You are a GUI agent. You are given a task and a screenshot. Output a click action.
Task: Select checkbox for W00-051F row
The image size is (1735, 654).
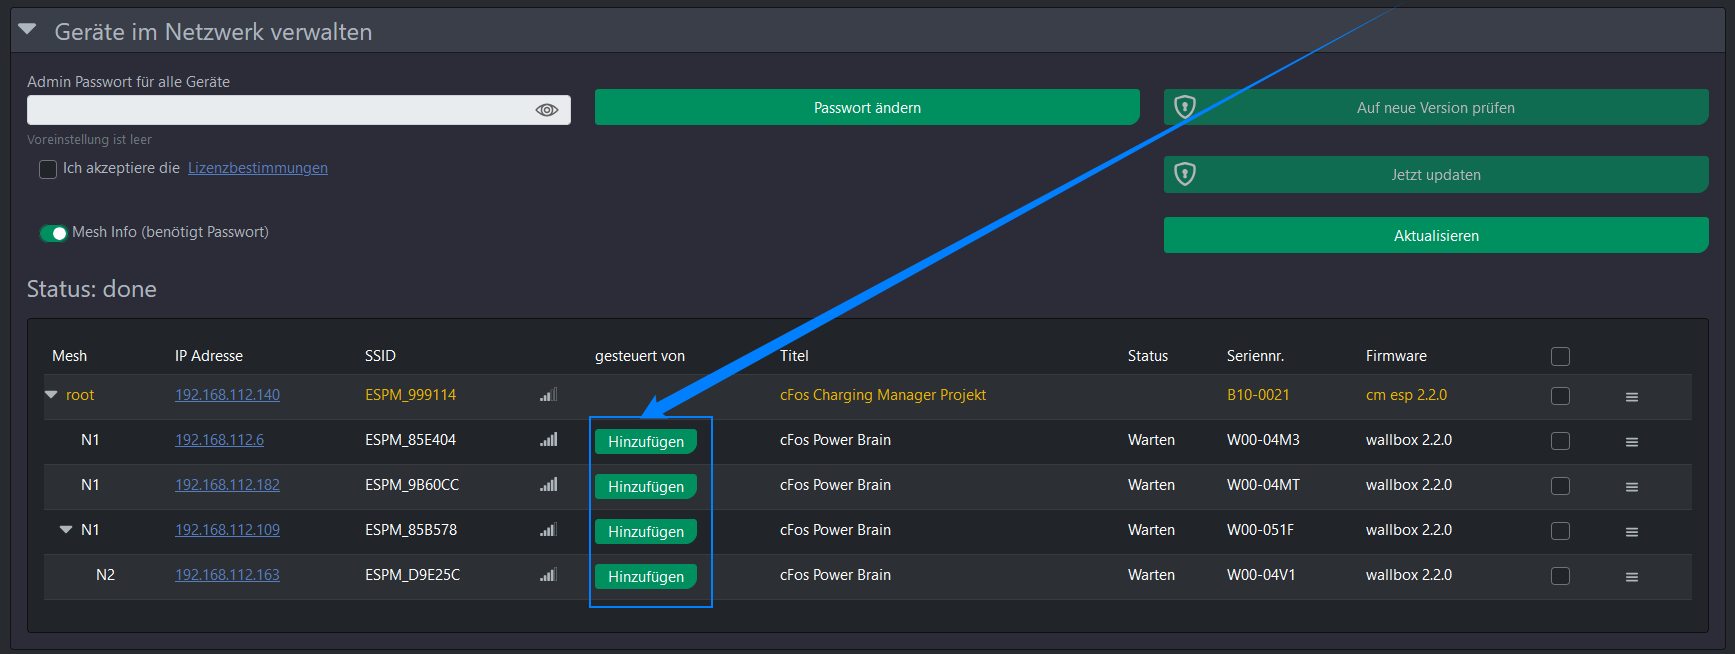[1560, 531]
